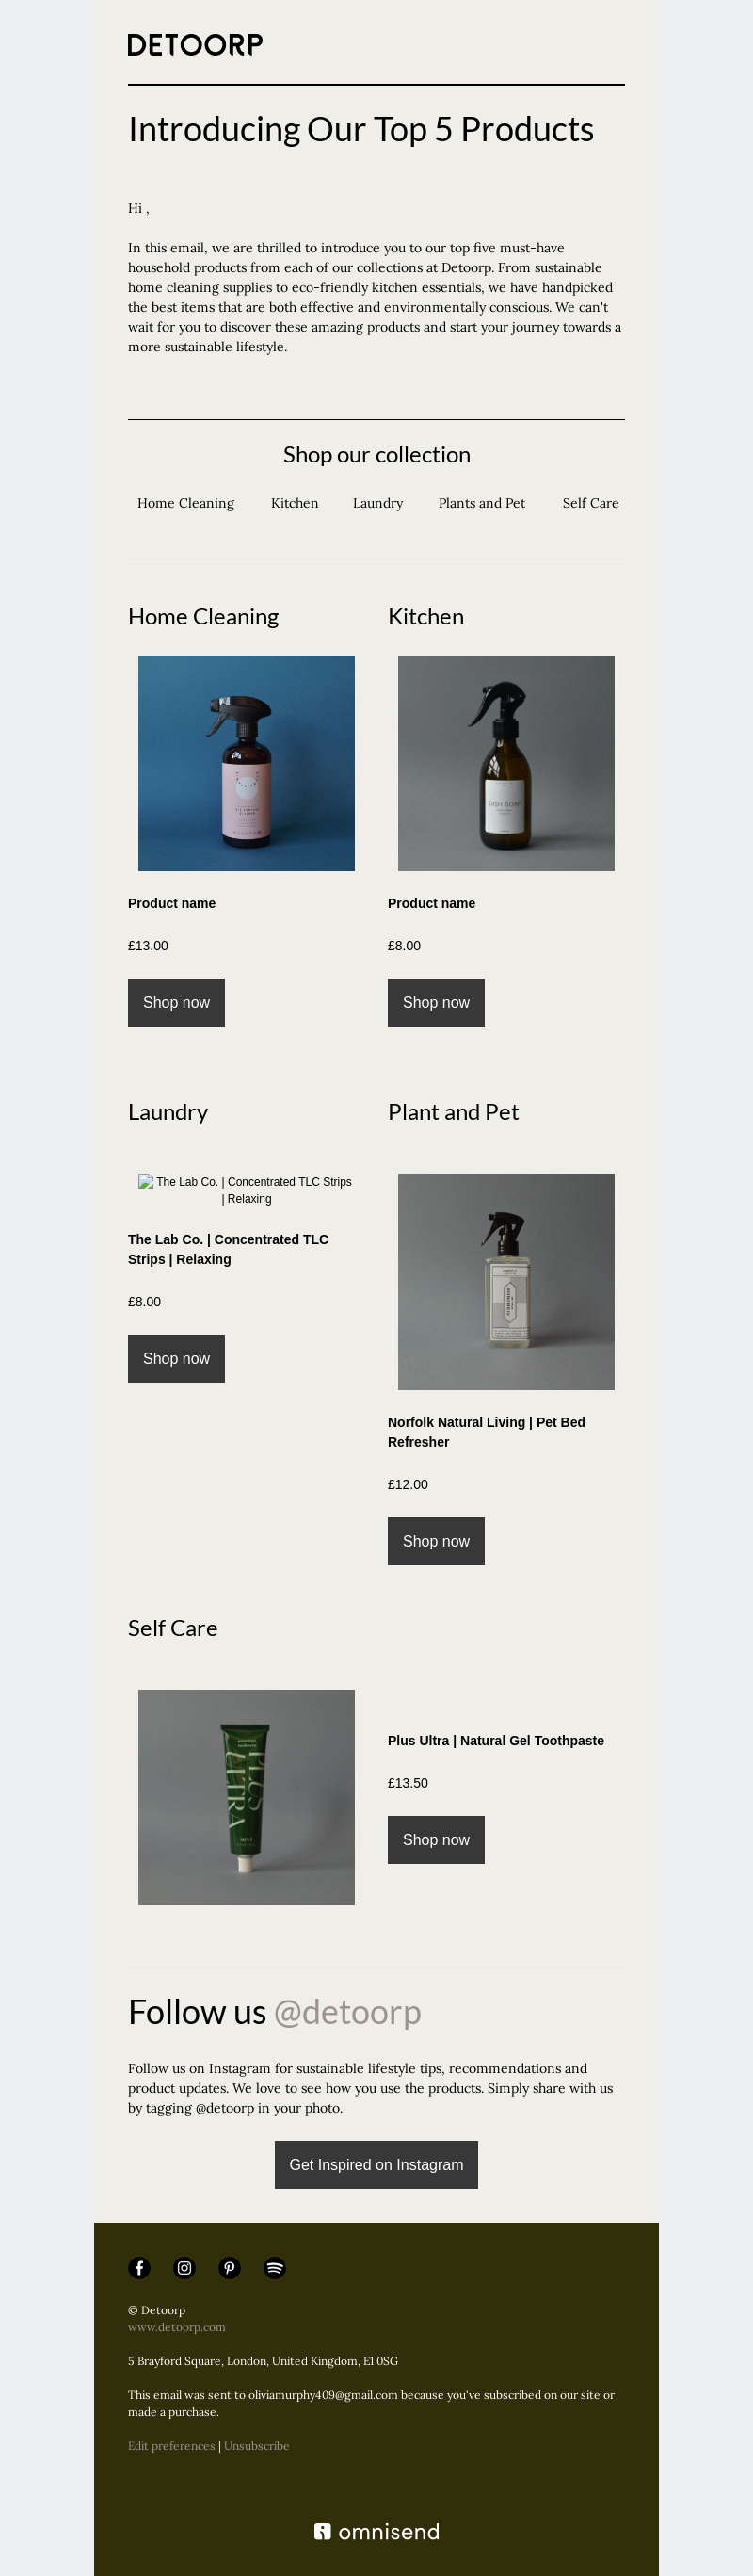Click Shop now under the £13.00 product
The image size is (753, 2576).
coord(176,1002)
